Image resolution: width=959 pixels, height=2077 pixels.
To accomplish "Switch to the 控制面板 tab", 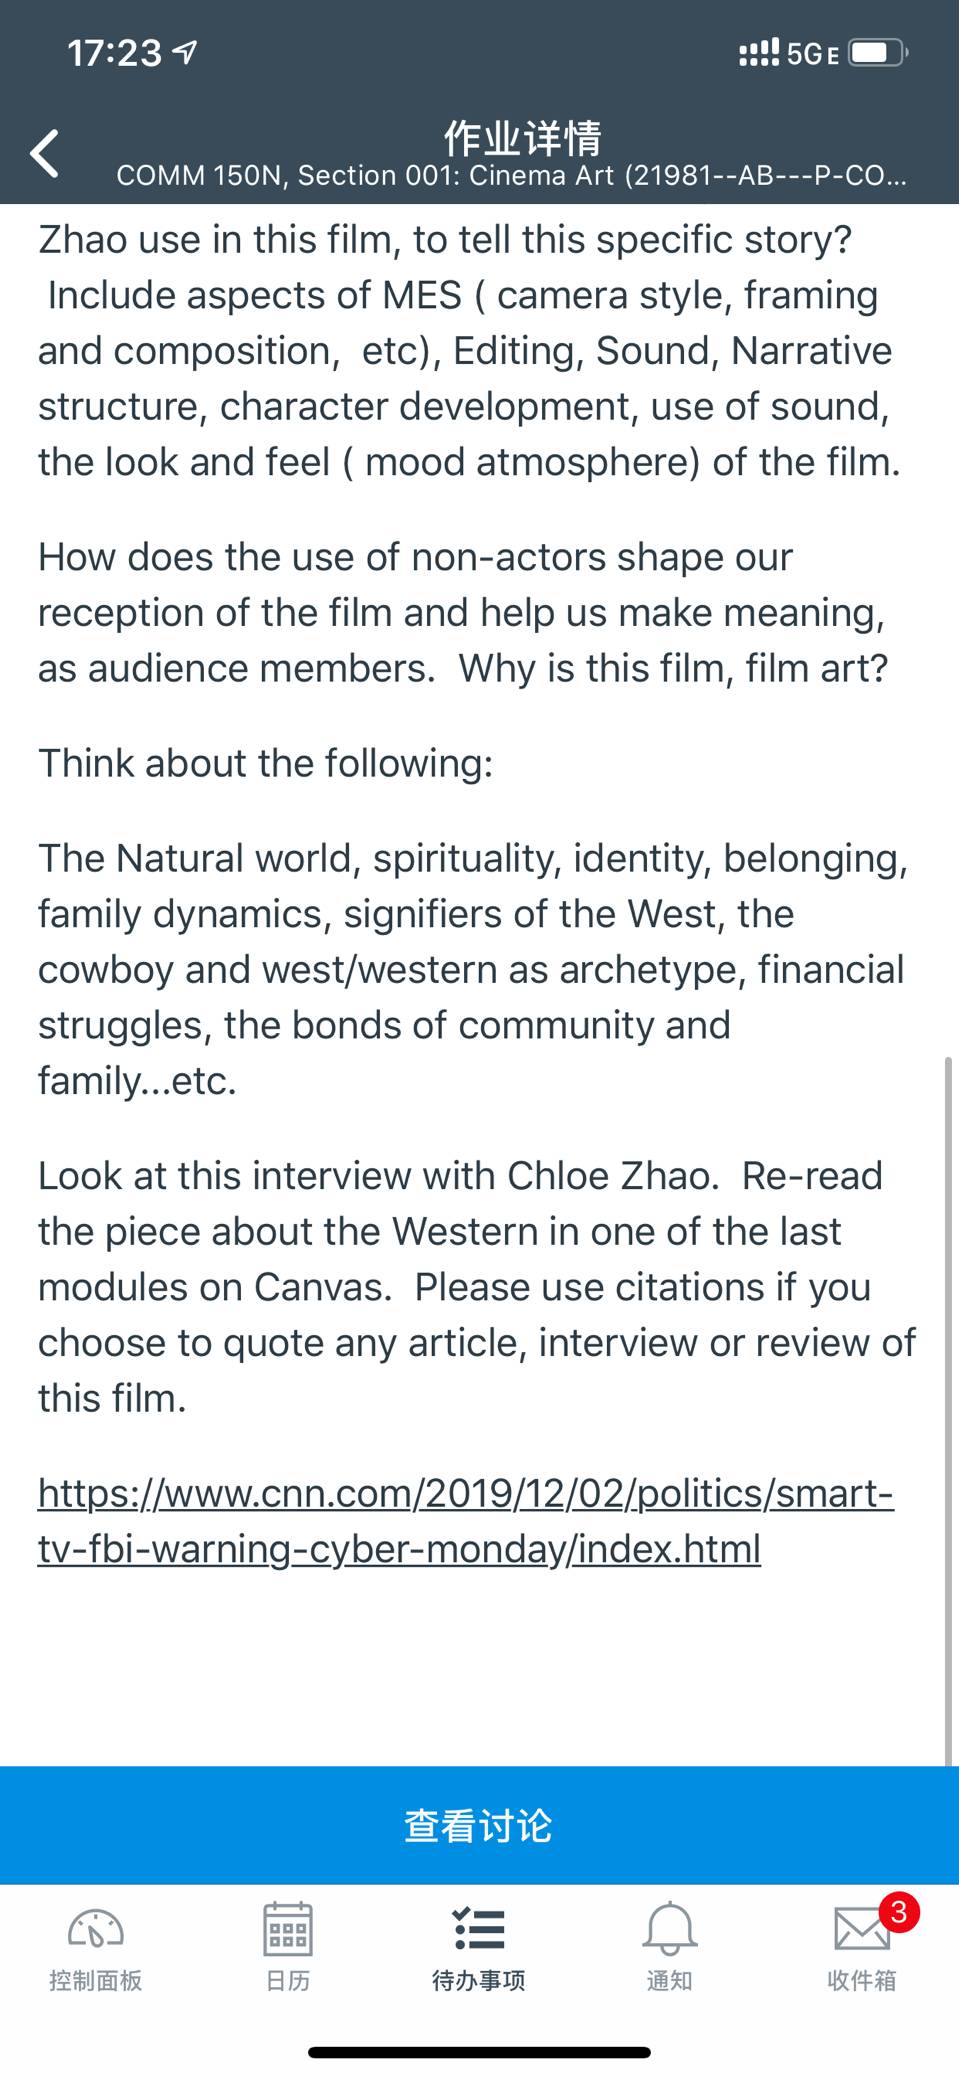I will point(95,1980).
